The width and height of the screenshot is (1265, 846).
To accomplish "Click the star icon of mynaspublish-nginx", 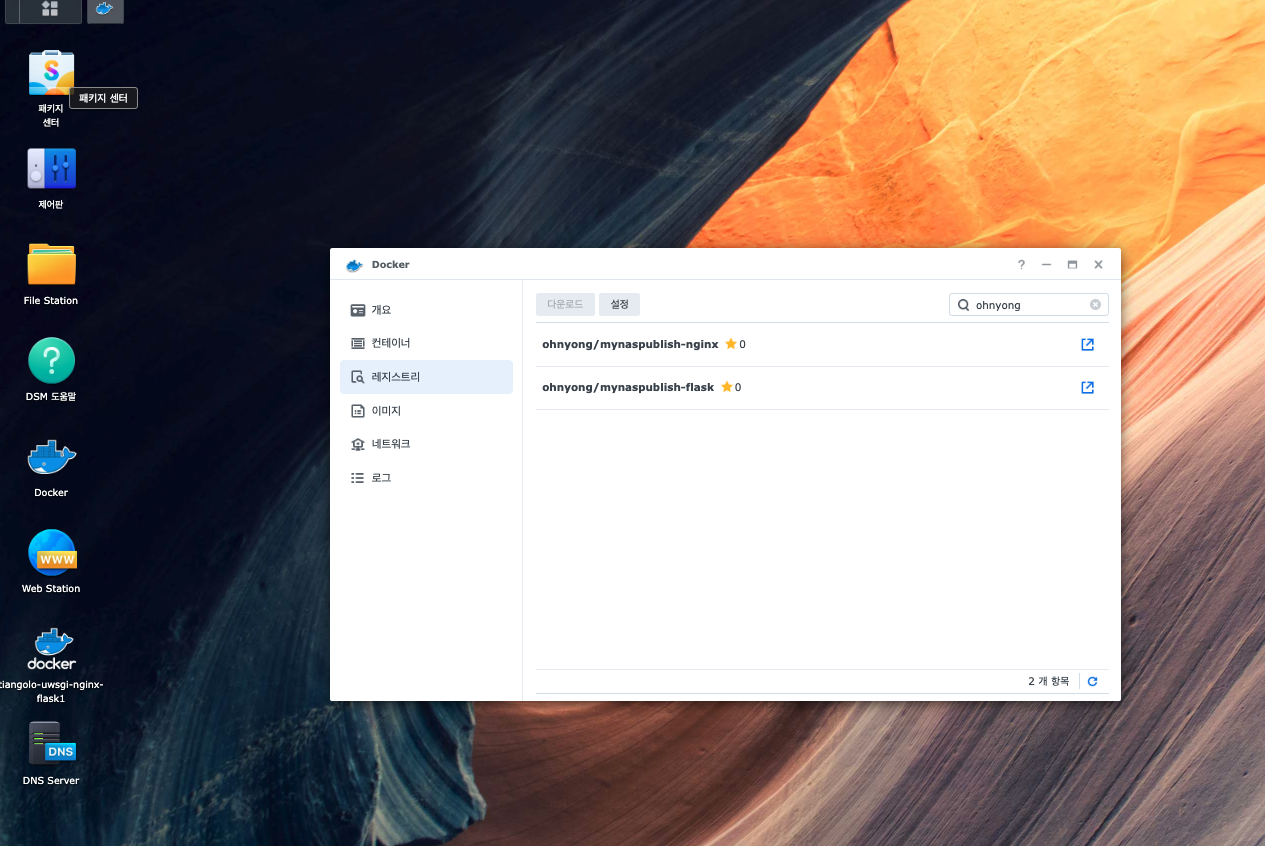I will [x=731, y=343].
